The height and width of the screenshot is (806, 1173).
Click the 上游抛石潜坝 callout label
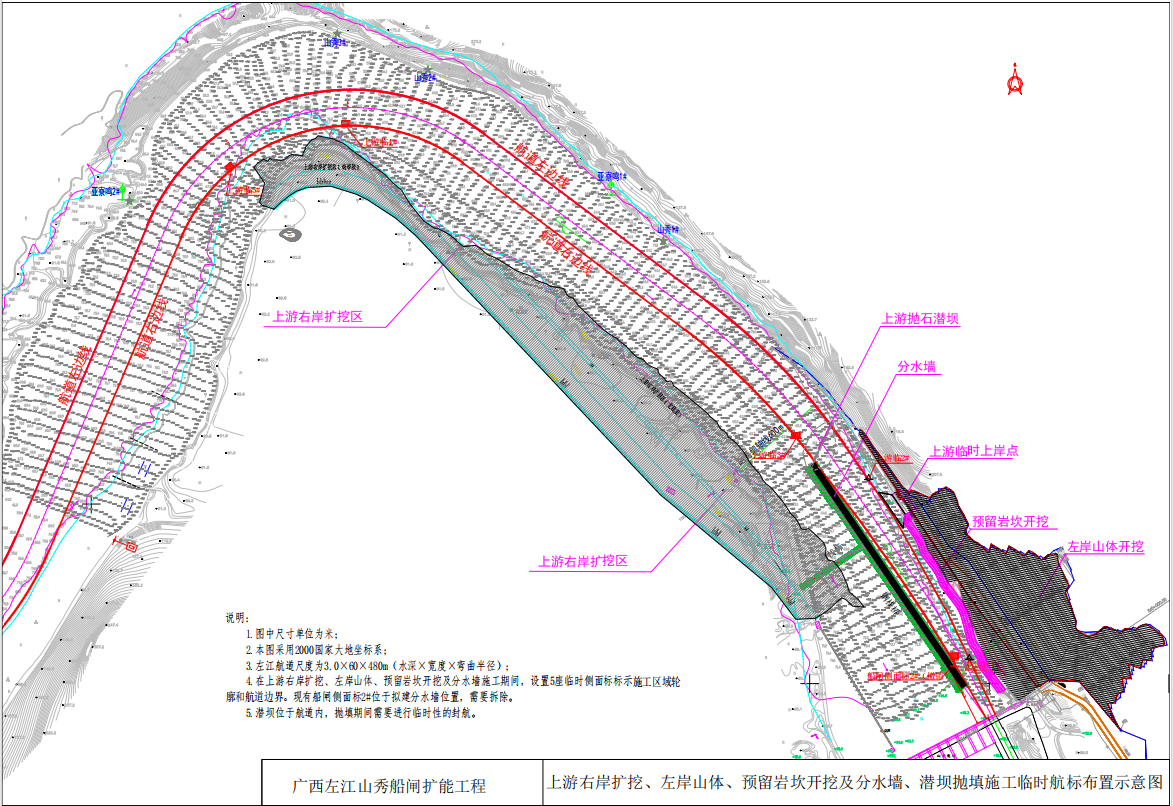coord(920,319)
